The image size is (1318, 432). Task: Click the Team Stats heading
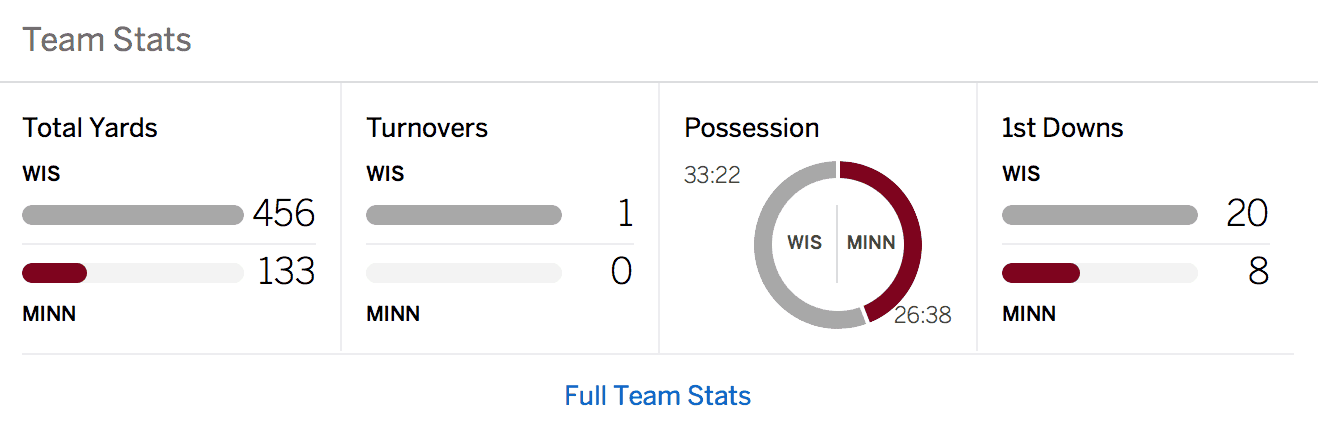(107, 40)
